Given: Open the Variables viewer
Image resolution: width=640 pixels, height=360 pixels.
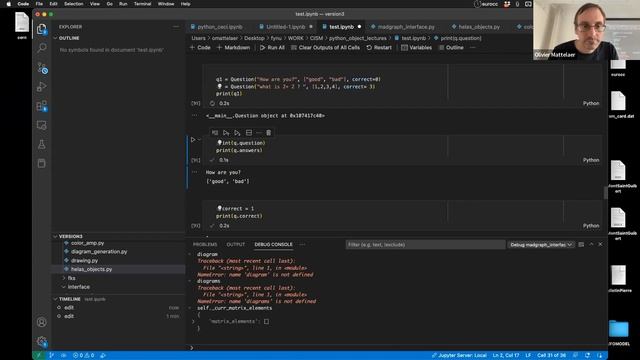Looking at the screenshot, I should point(416,48).
